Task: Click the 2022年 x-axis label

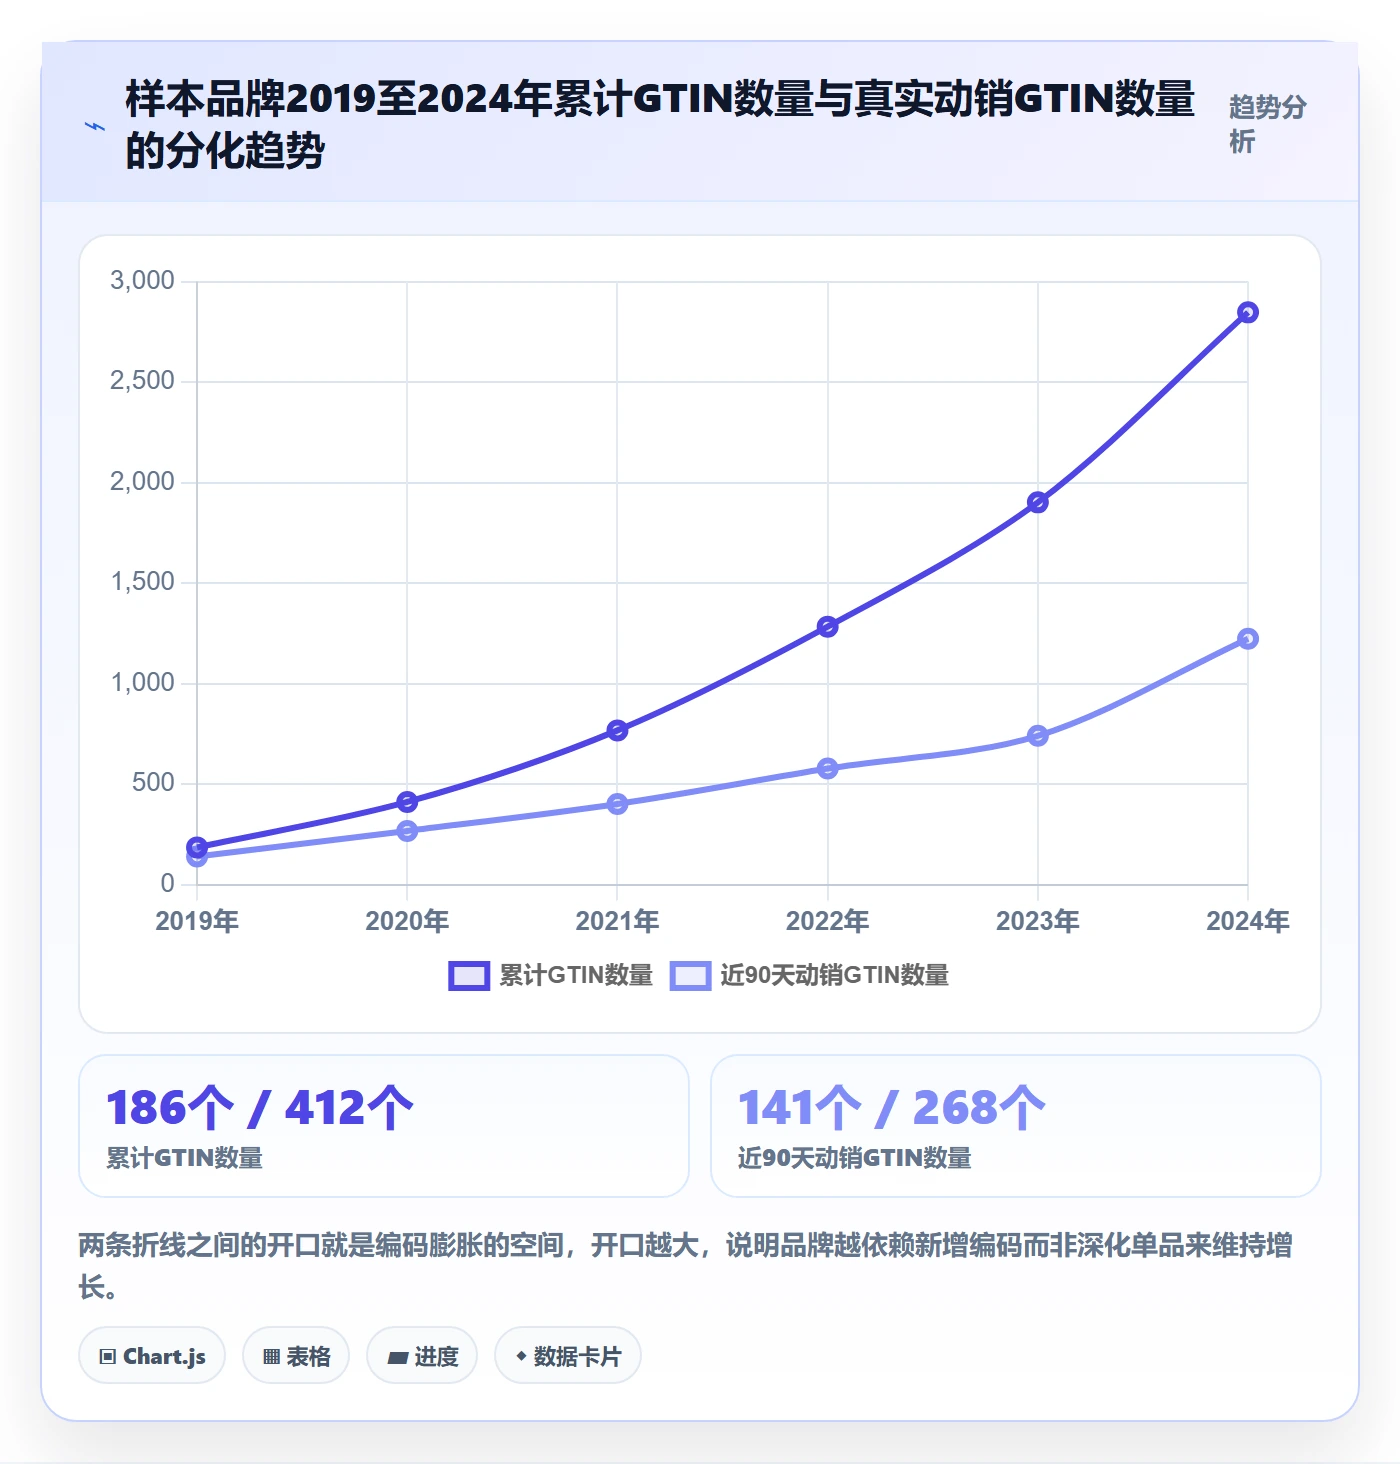Action: (827, 921)
